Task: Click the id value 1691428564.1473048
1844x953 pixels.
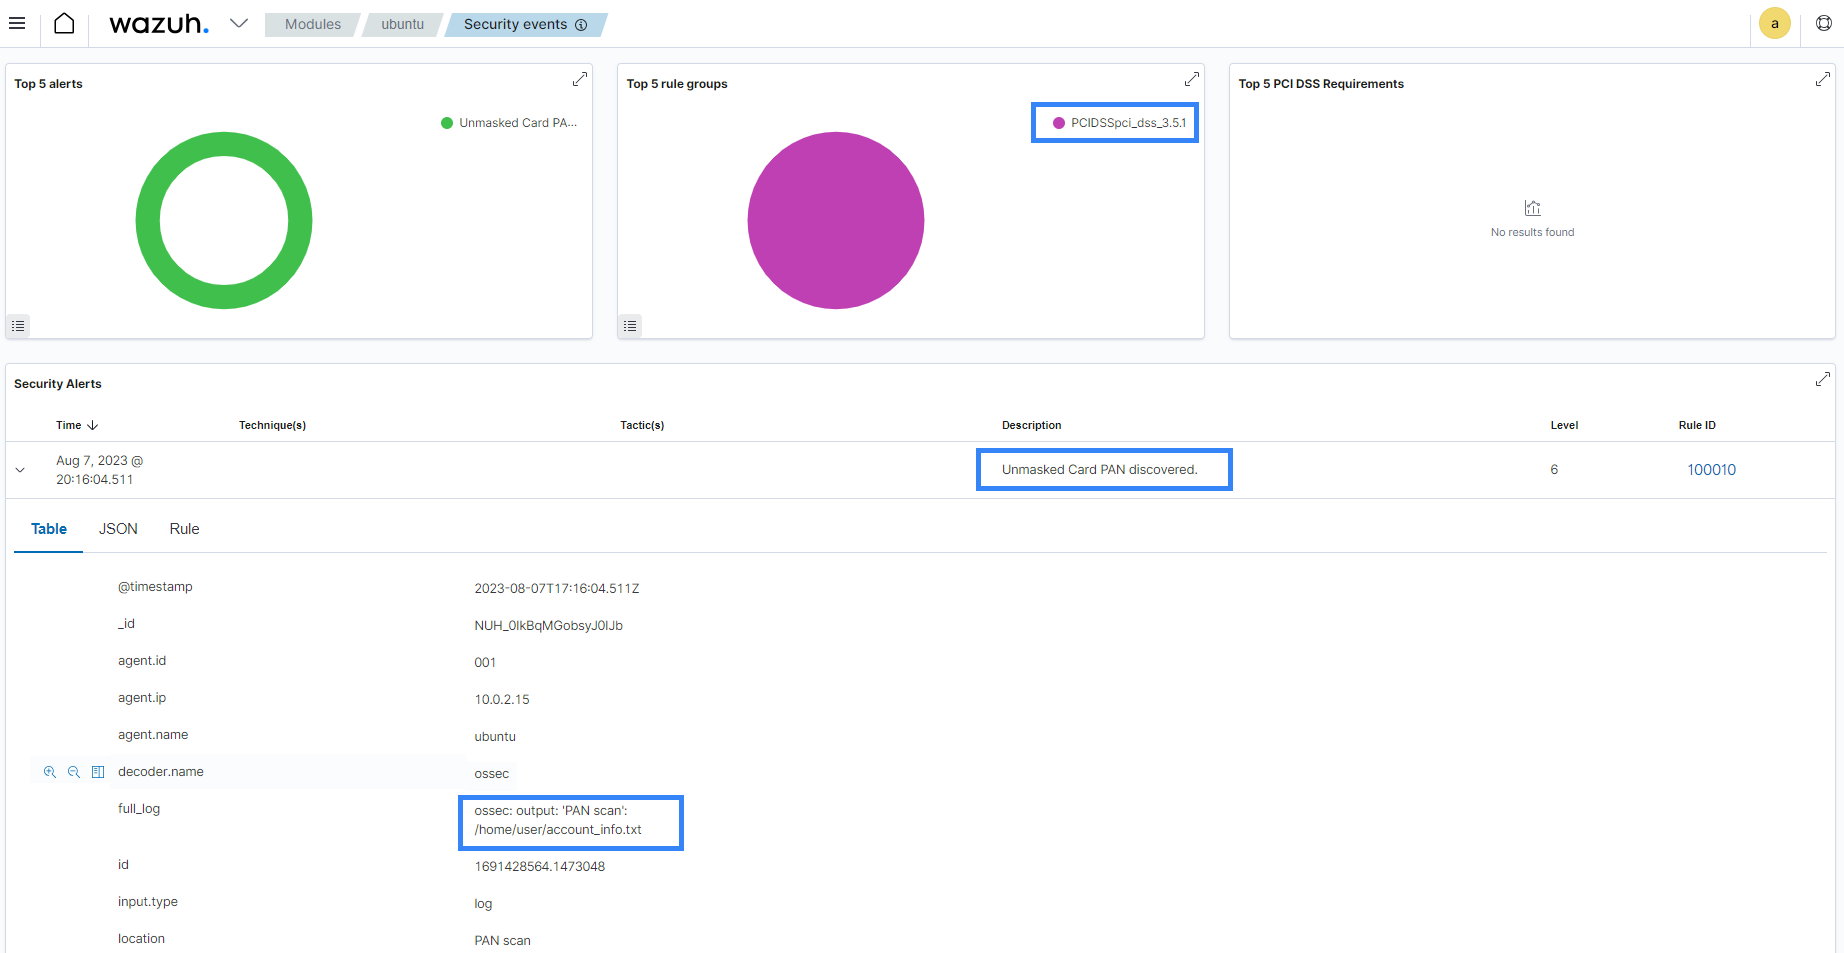Action: 539,866
